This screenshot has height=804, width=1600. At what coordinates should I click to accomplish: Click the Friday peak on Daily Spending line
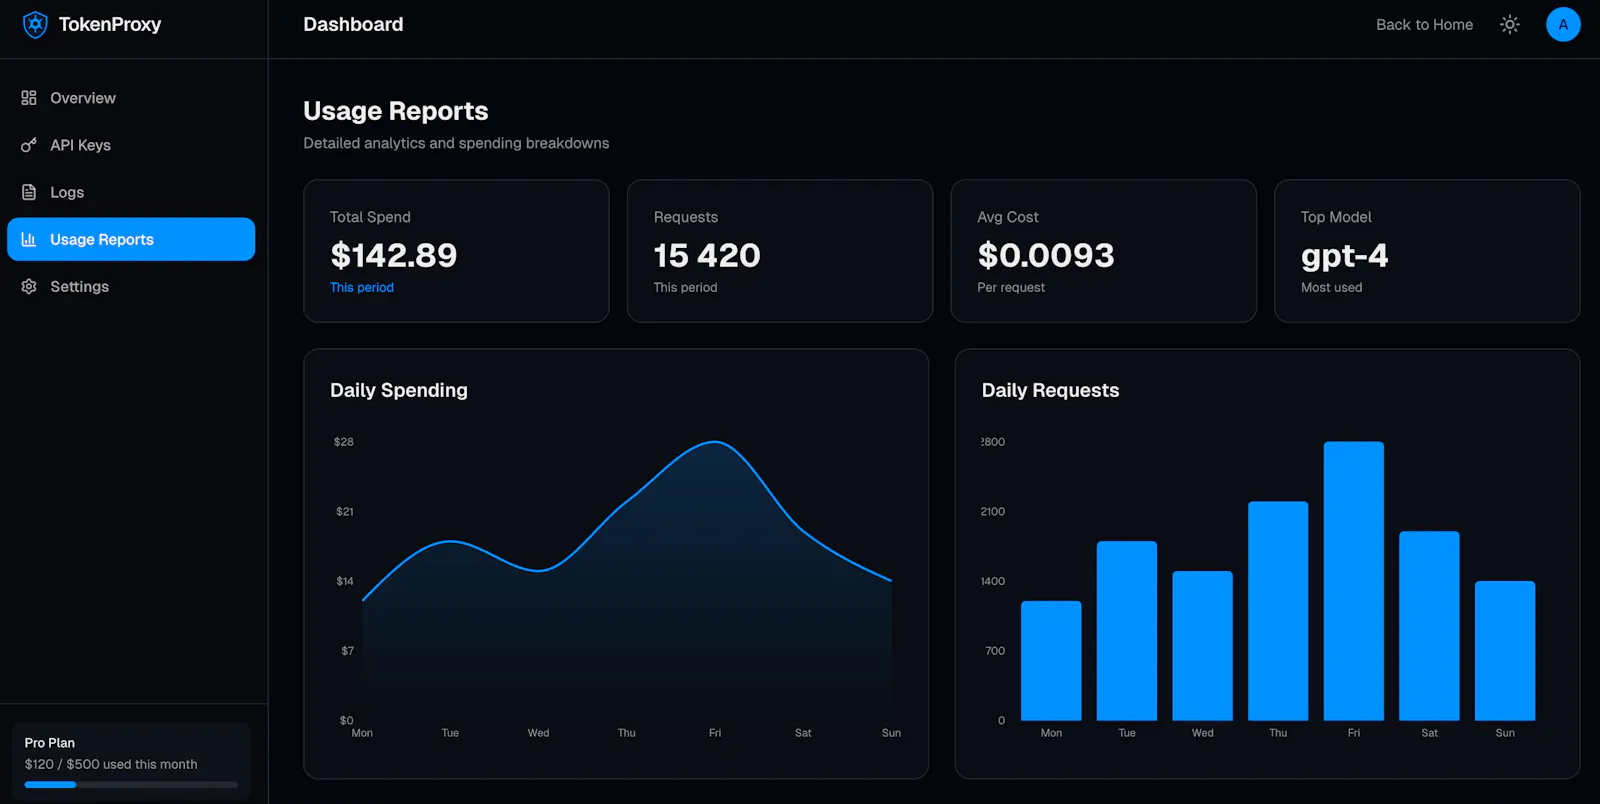[x=715, y=442]
